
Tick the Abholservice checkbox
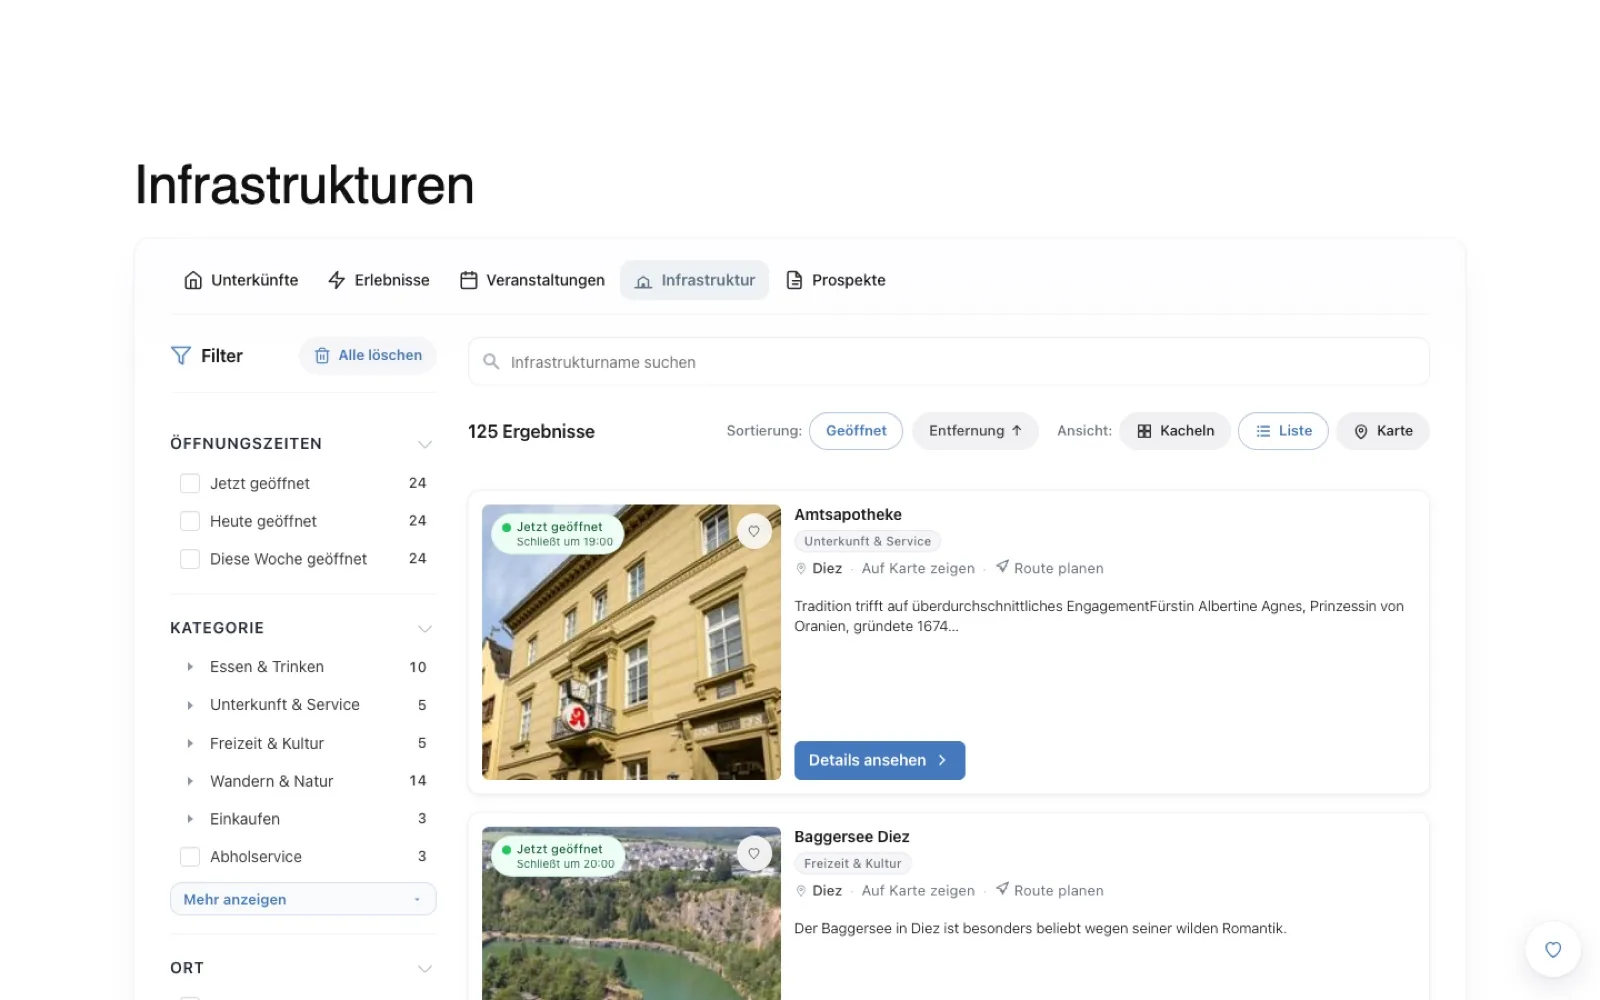pyautogui.click(x=190, y=857)
